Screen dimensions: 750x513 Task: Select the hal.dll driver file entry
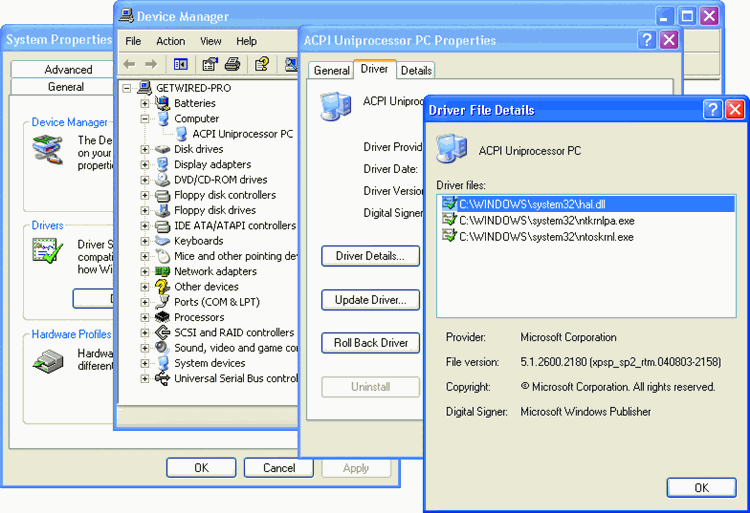(x=586, y=204)
